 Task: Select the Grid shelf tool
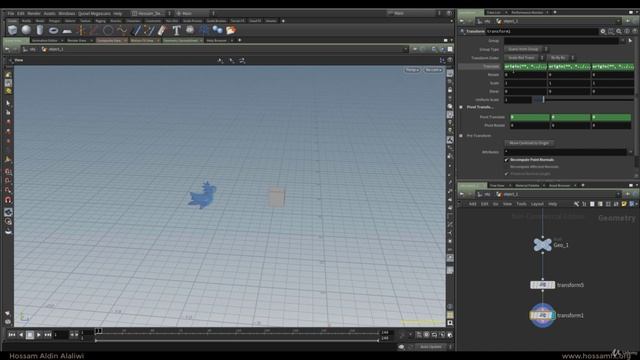[67, 31]
